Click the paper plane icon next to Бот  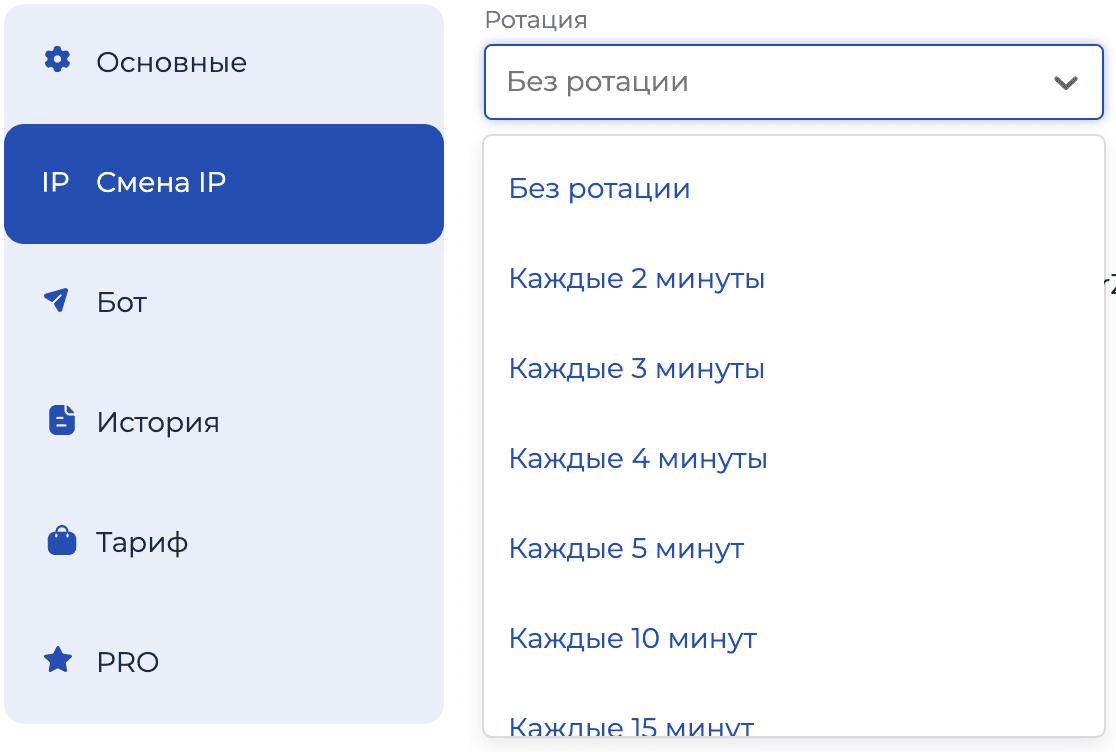(x=58, y=300)
